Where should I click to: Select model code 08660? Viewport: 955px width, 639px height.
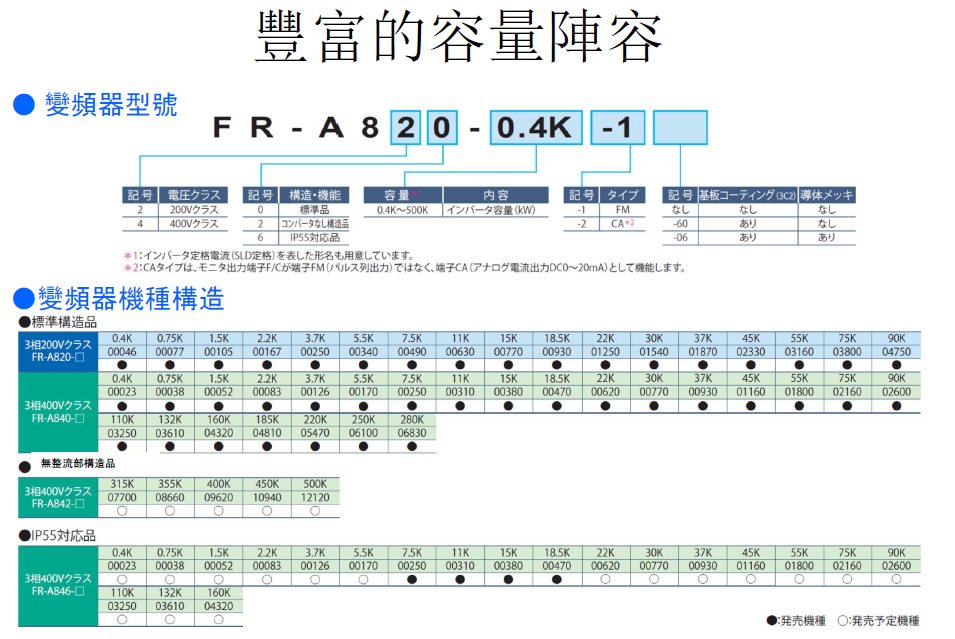pyautogui.click(x=170, y=498)
